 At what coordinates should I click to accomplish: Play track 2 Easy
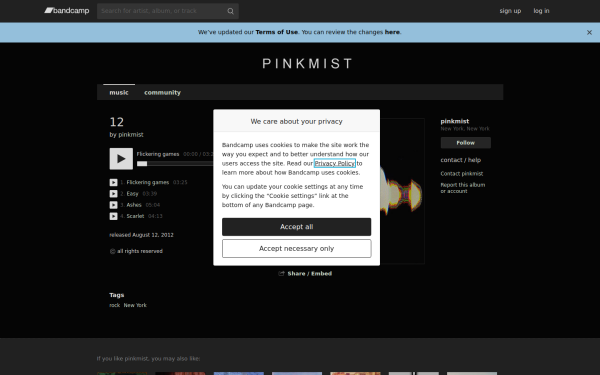113,194
